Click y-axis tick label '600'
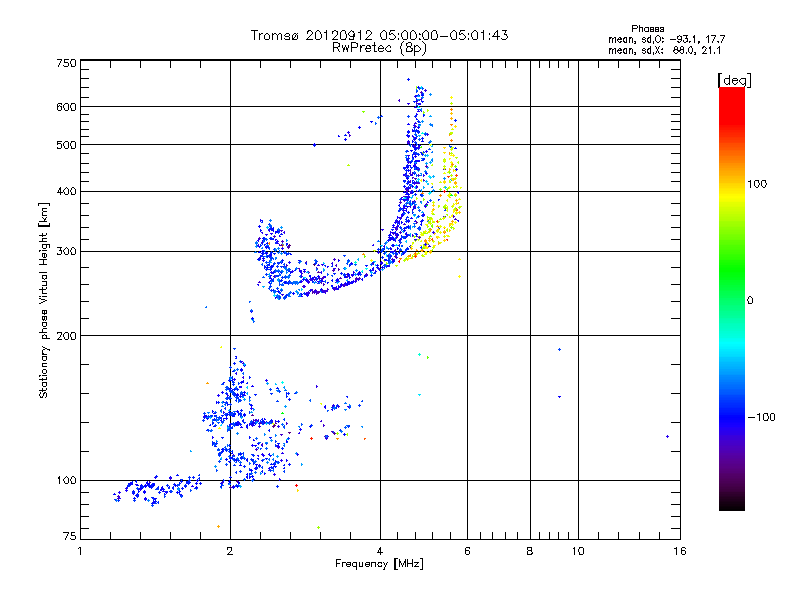The height and width of the screenshot is (600, 800). point(66,107)
